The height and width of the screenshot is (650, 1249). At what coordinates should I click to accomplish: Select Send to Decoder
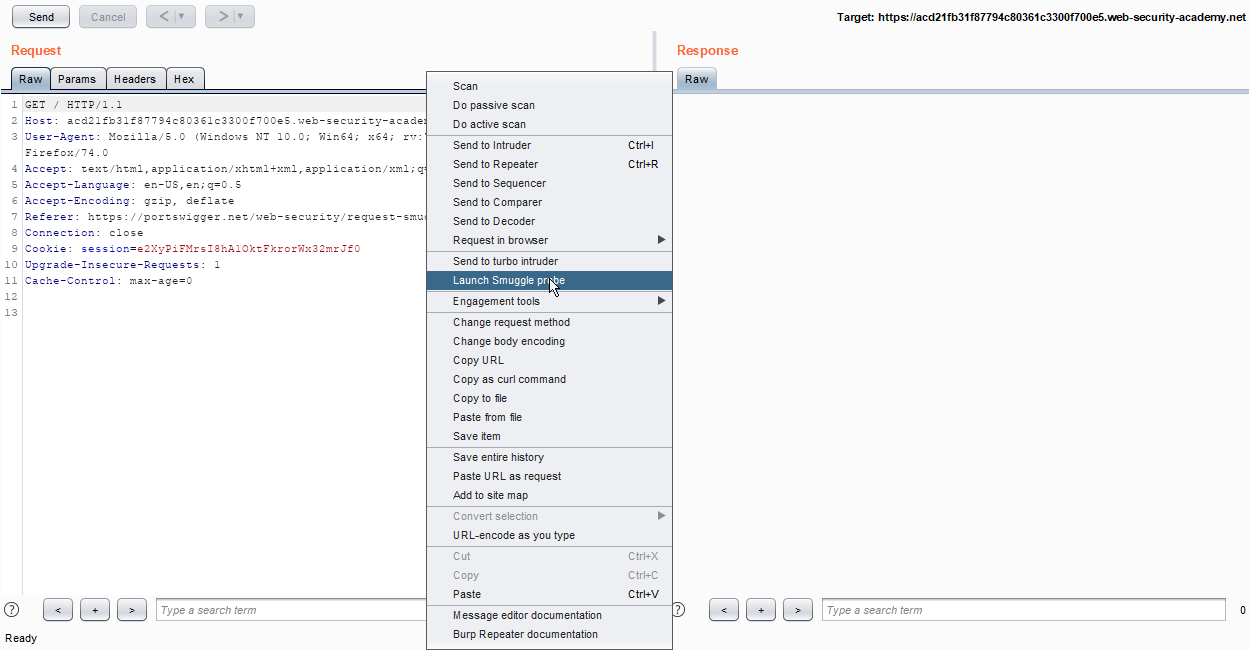tap(549, 221)
